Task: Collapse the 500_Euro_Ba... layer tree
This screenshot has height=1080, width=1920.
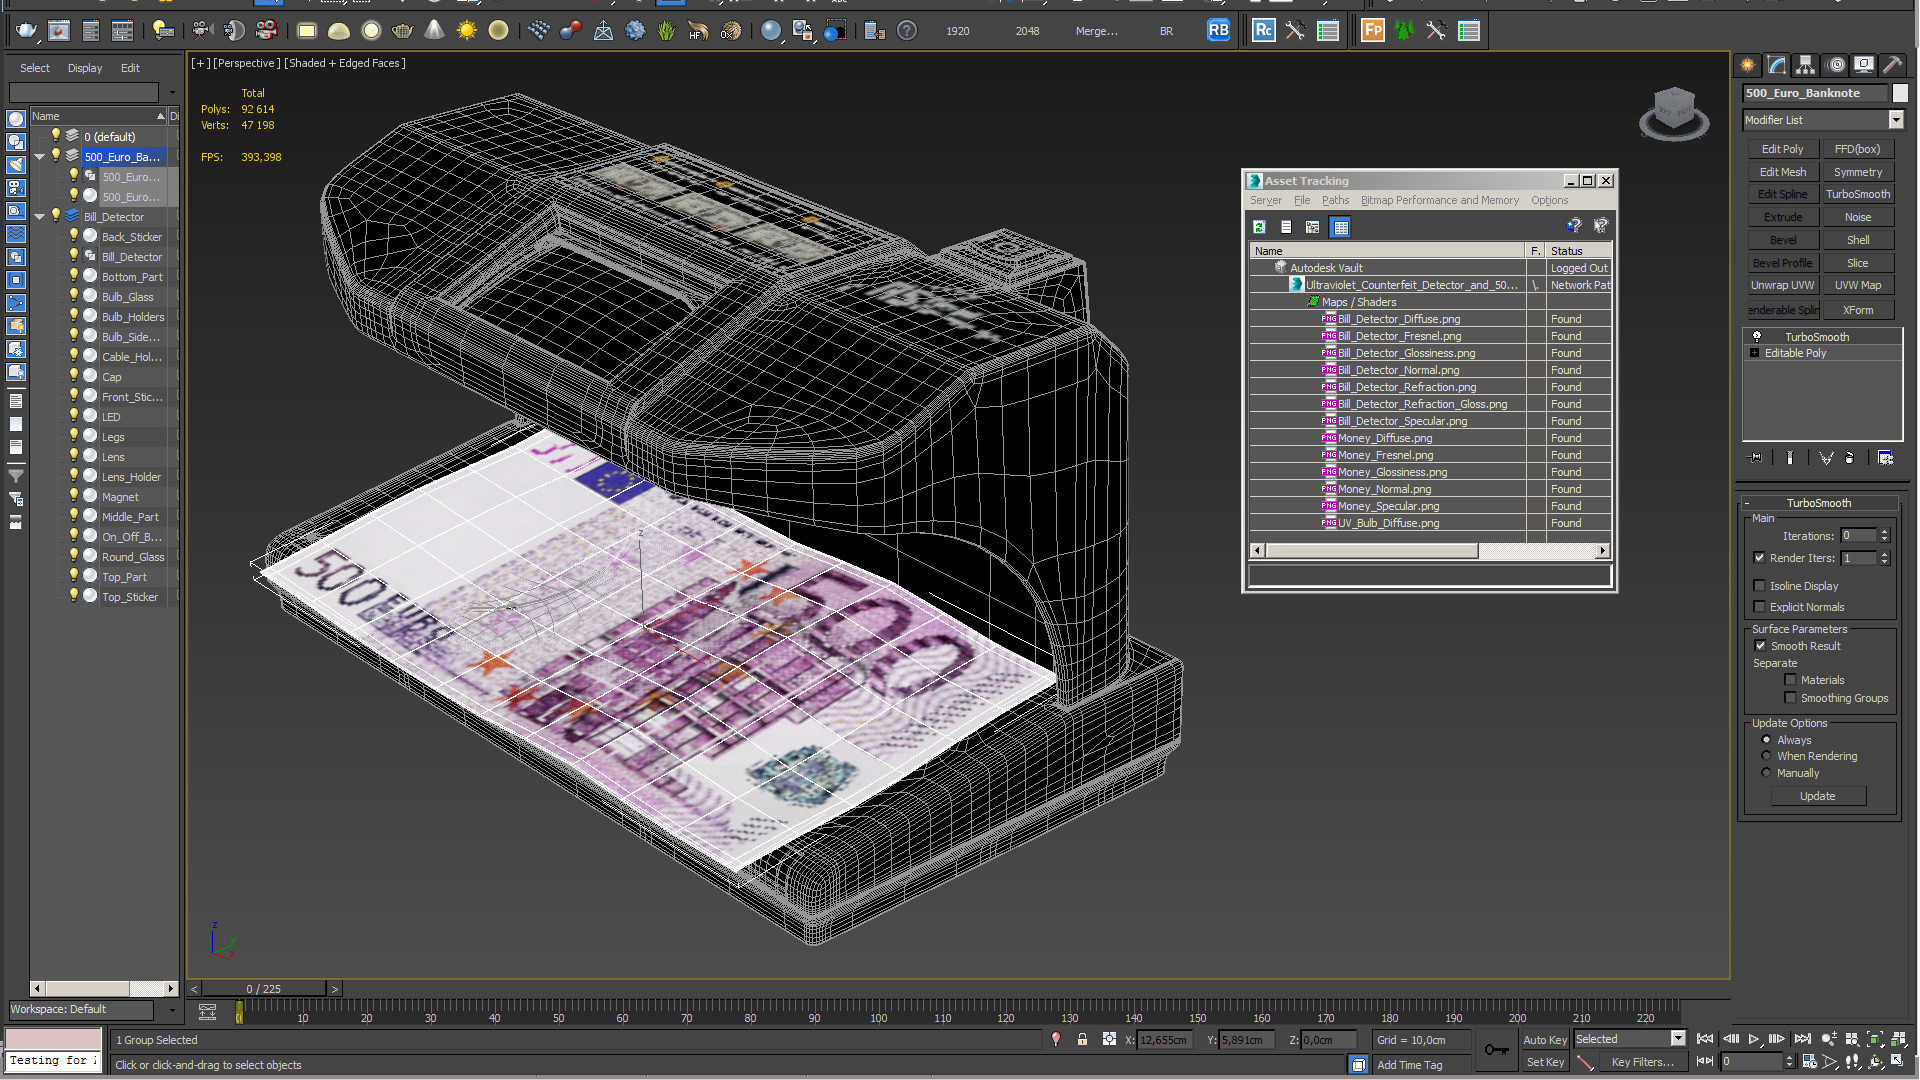Action: [x=40, y=157]
